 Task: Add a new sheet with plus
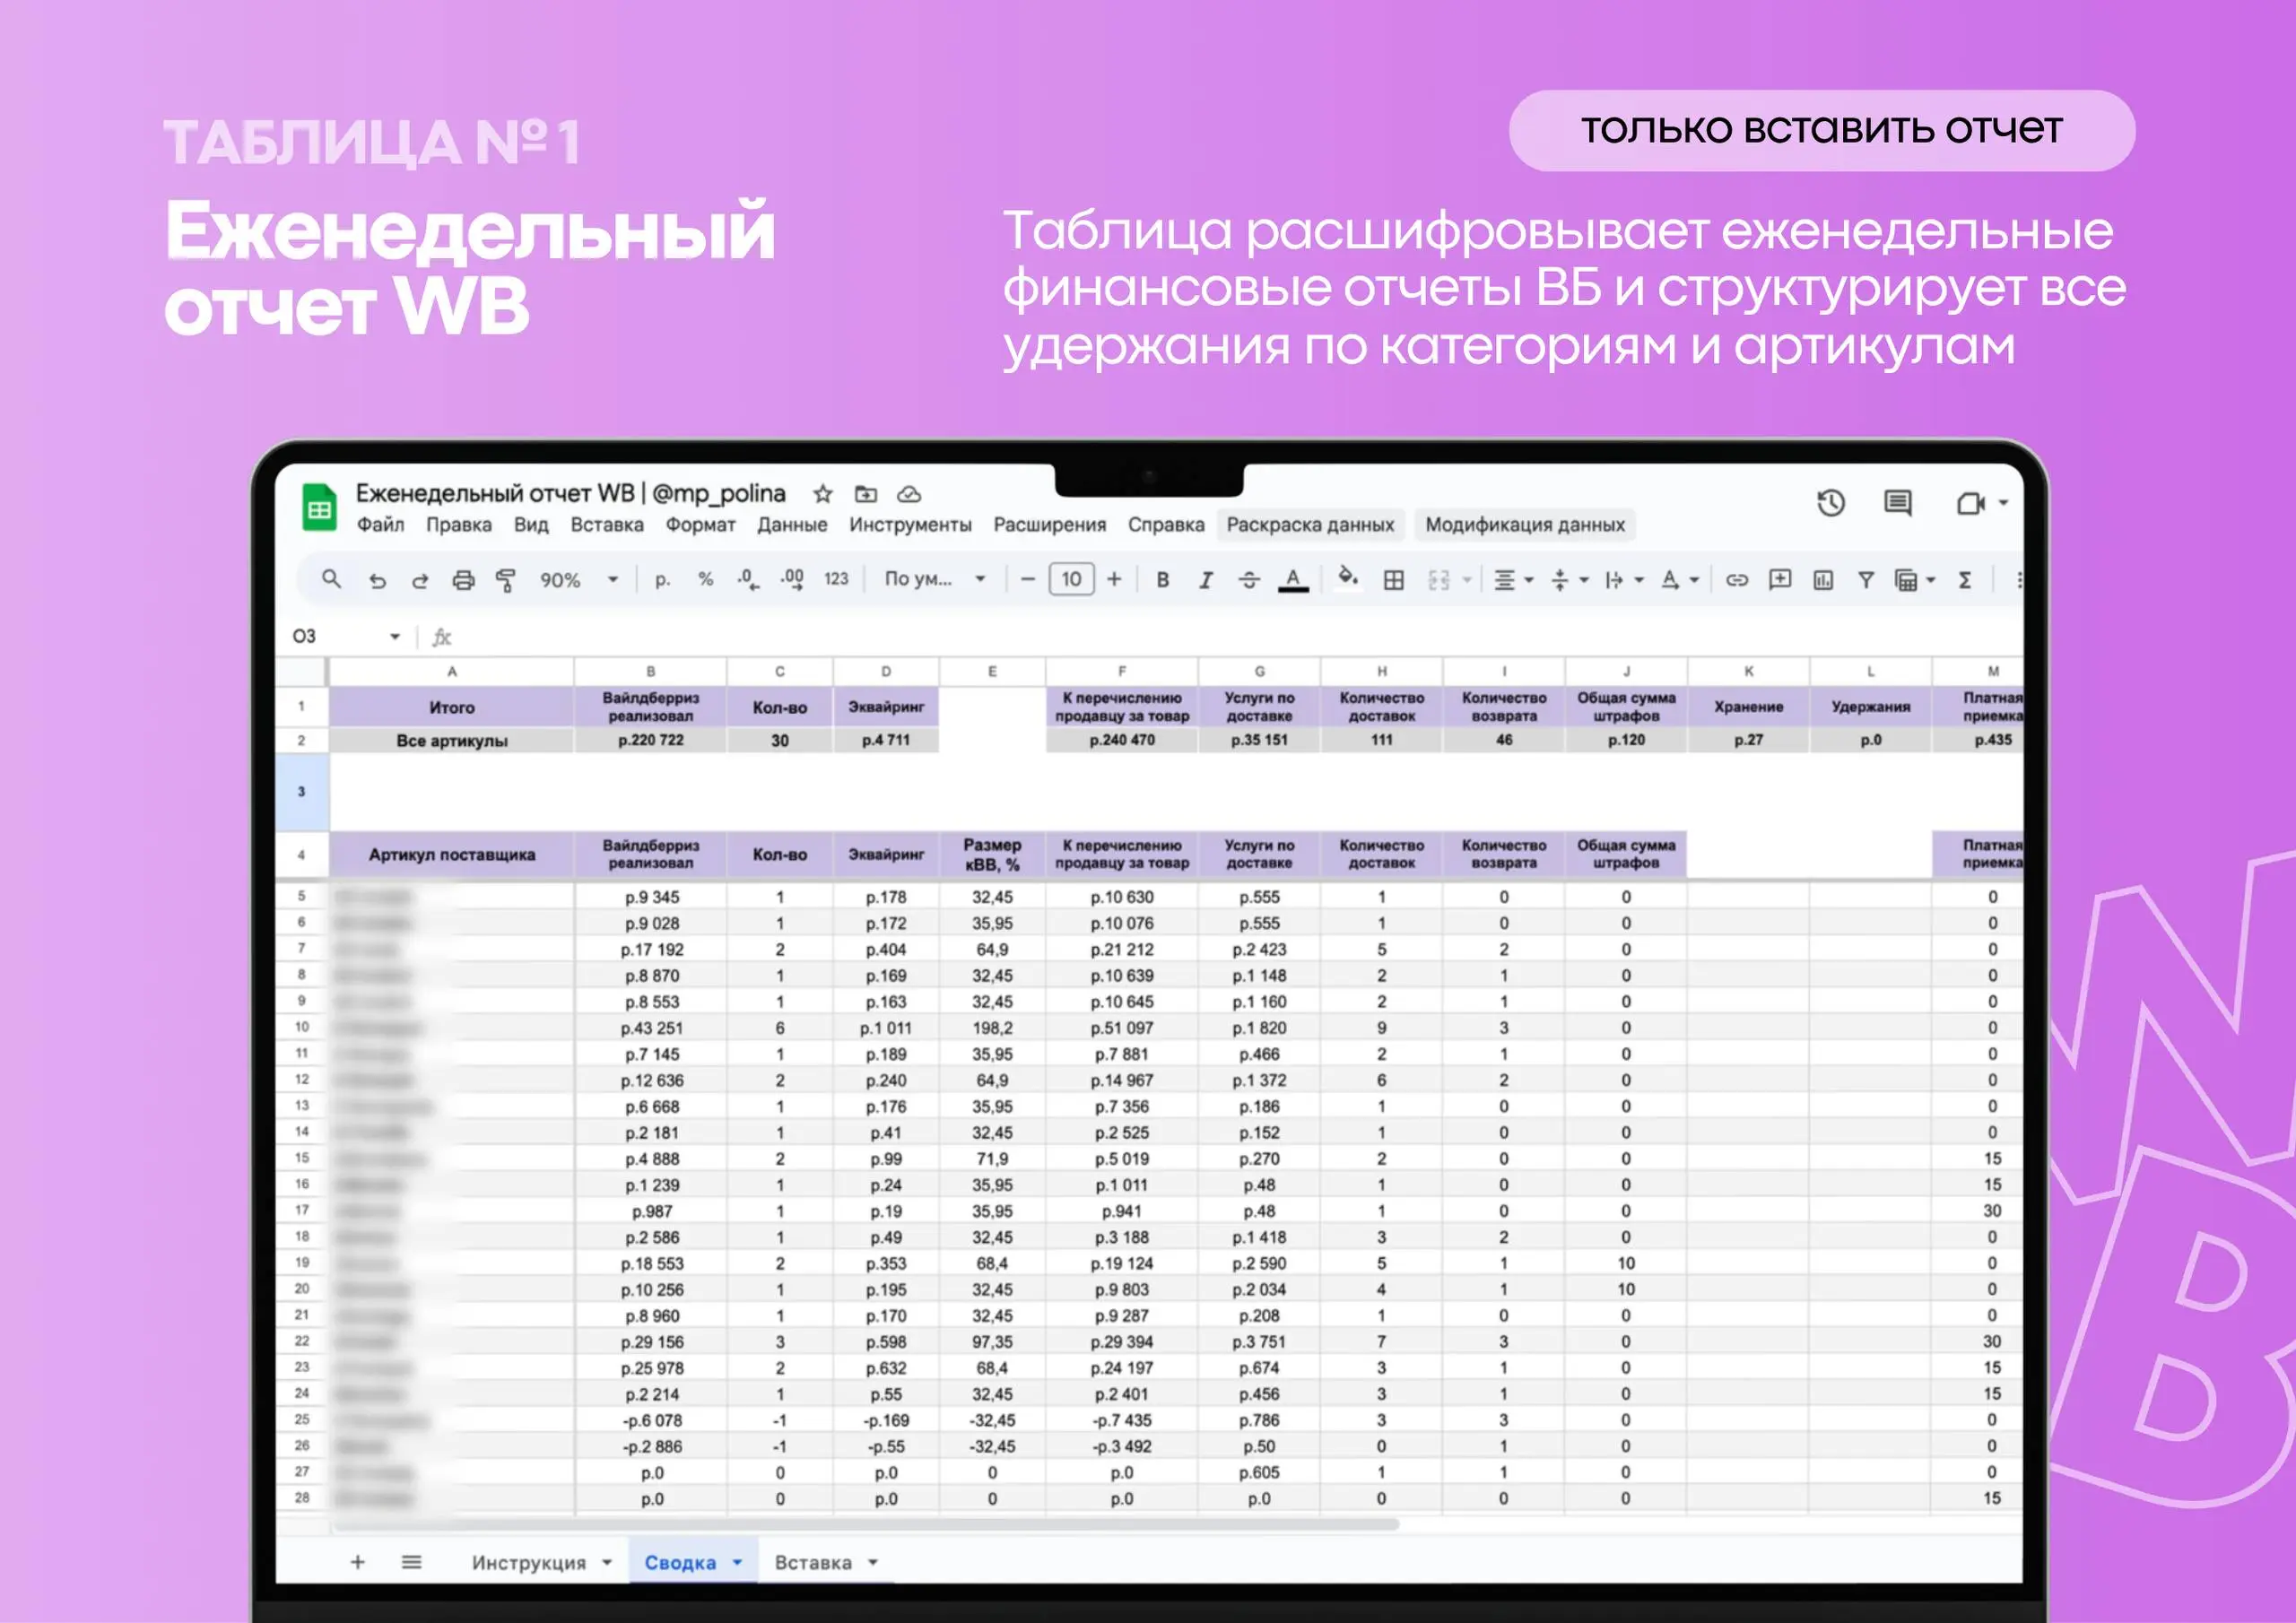[x=357, y=1562]
